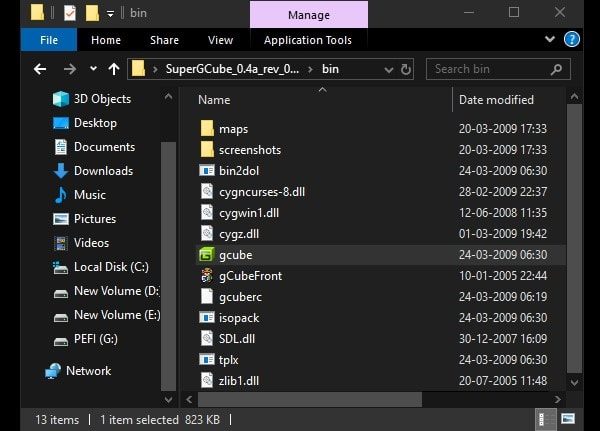The height and width of the screenshot is (431, 600).
Task: Select the isopack application icon
Action: pos(207,317)
